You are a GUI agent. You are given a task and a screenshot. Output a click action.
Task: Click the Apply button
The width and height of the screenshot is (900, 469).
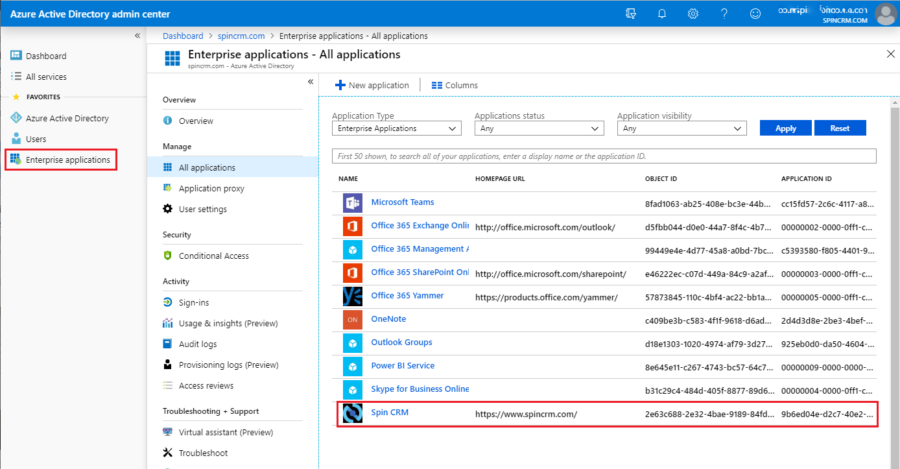click(785, 128)
